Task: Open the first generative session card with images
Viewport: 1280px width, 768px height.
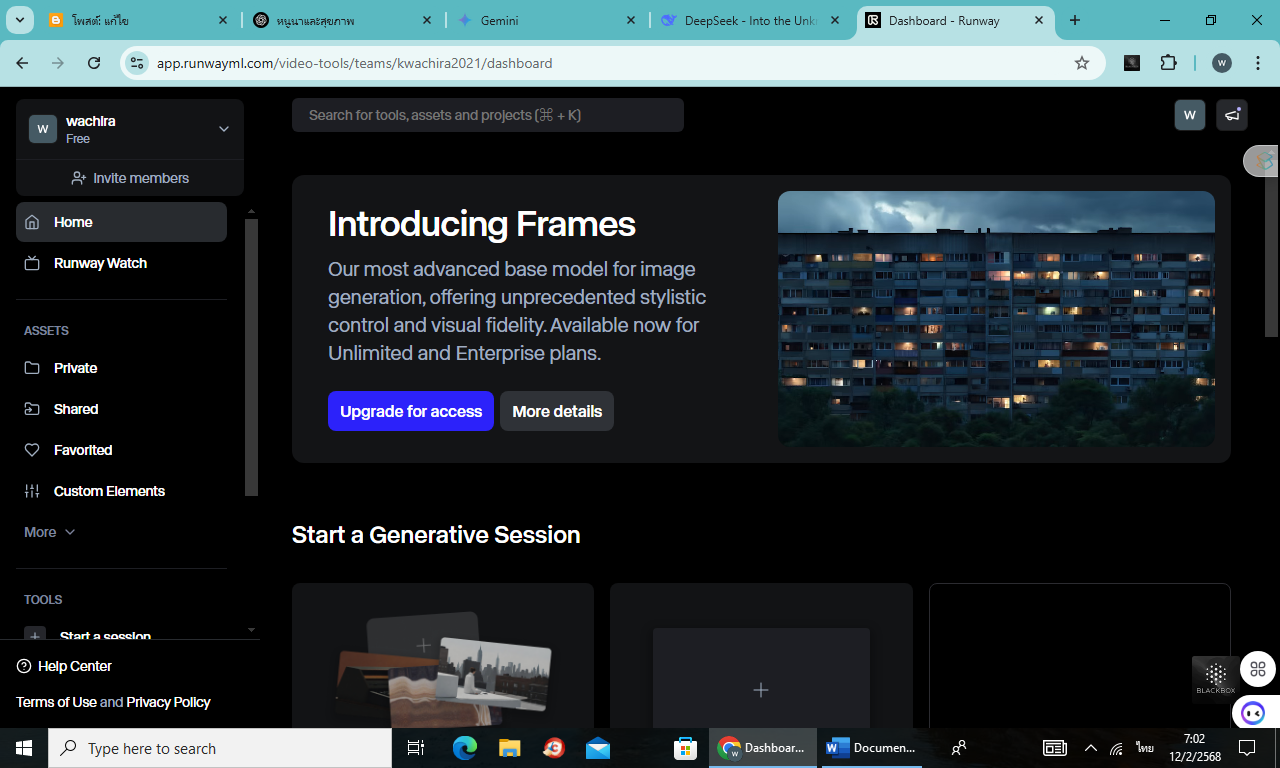Action: [x=443, y=656]
